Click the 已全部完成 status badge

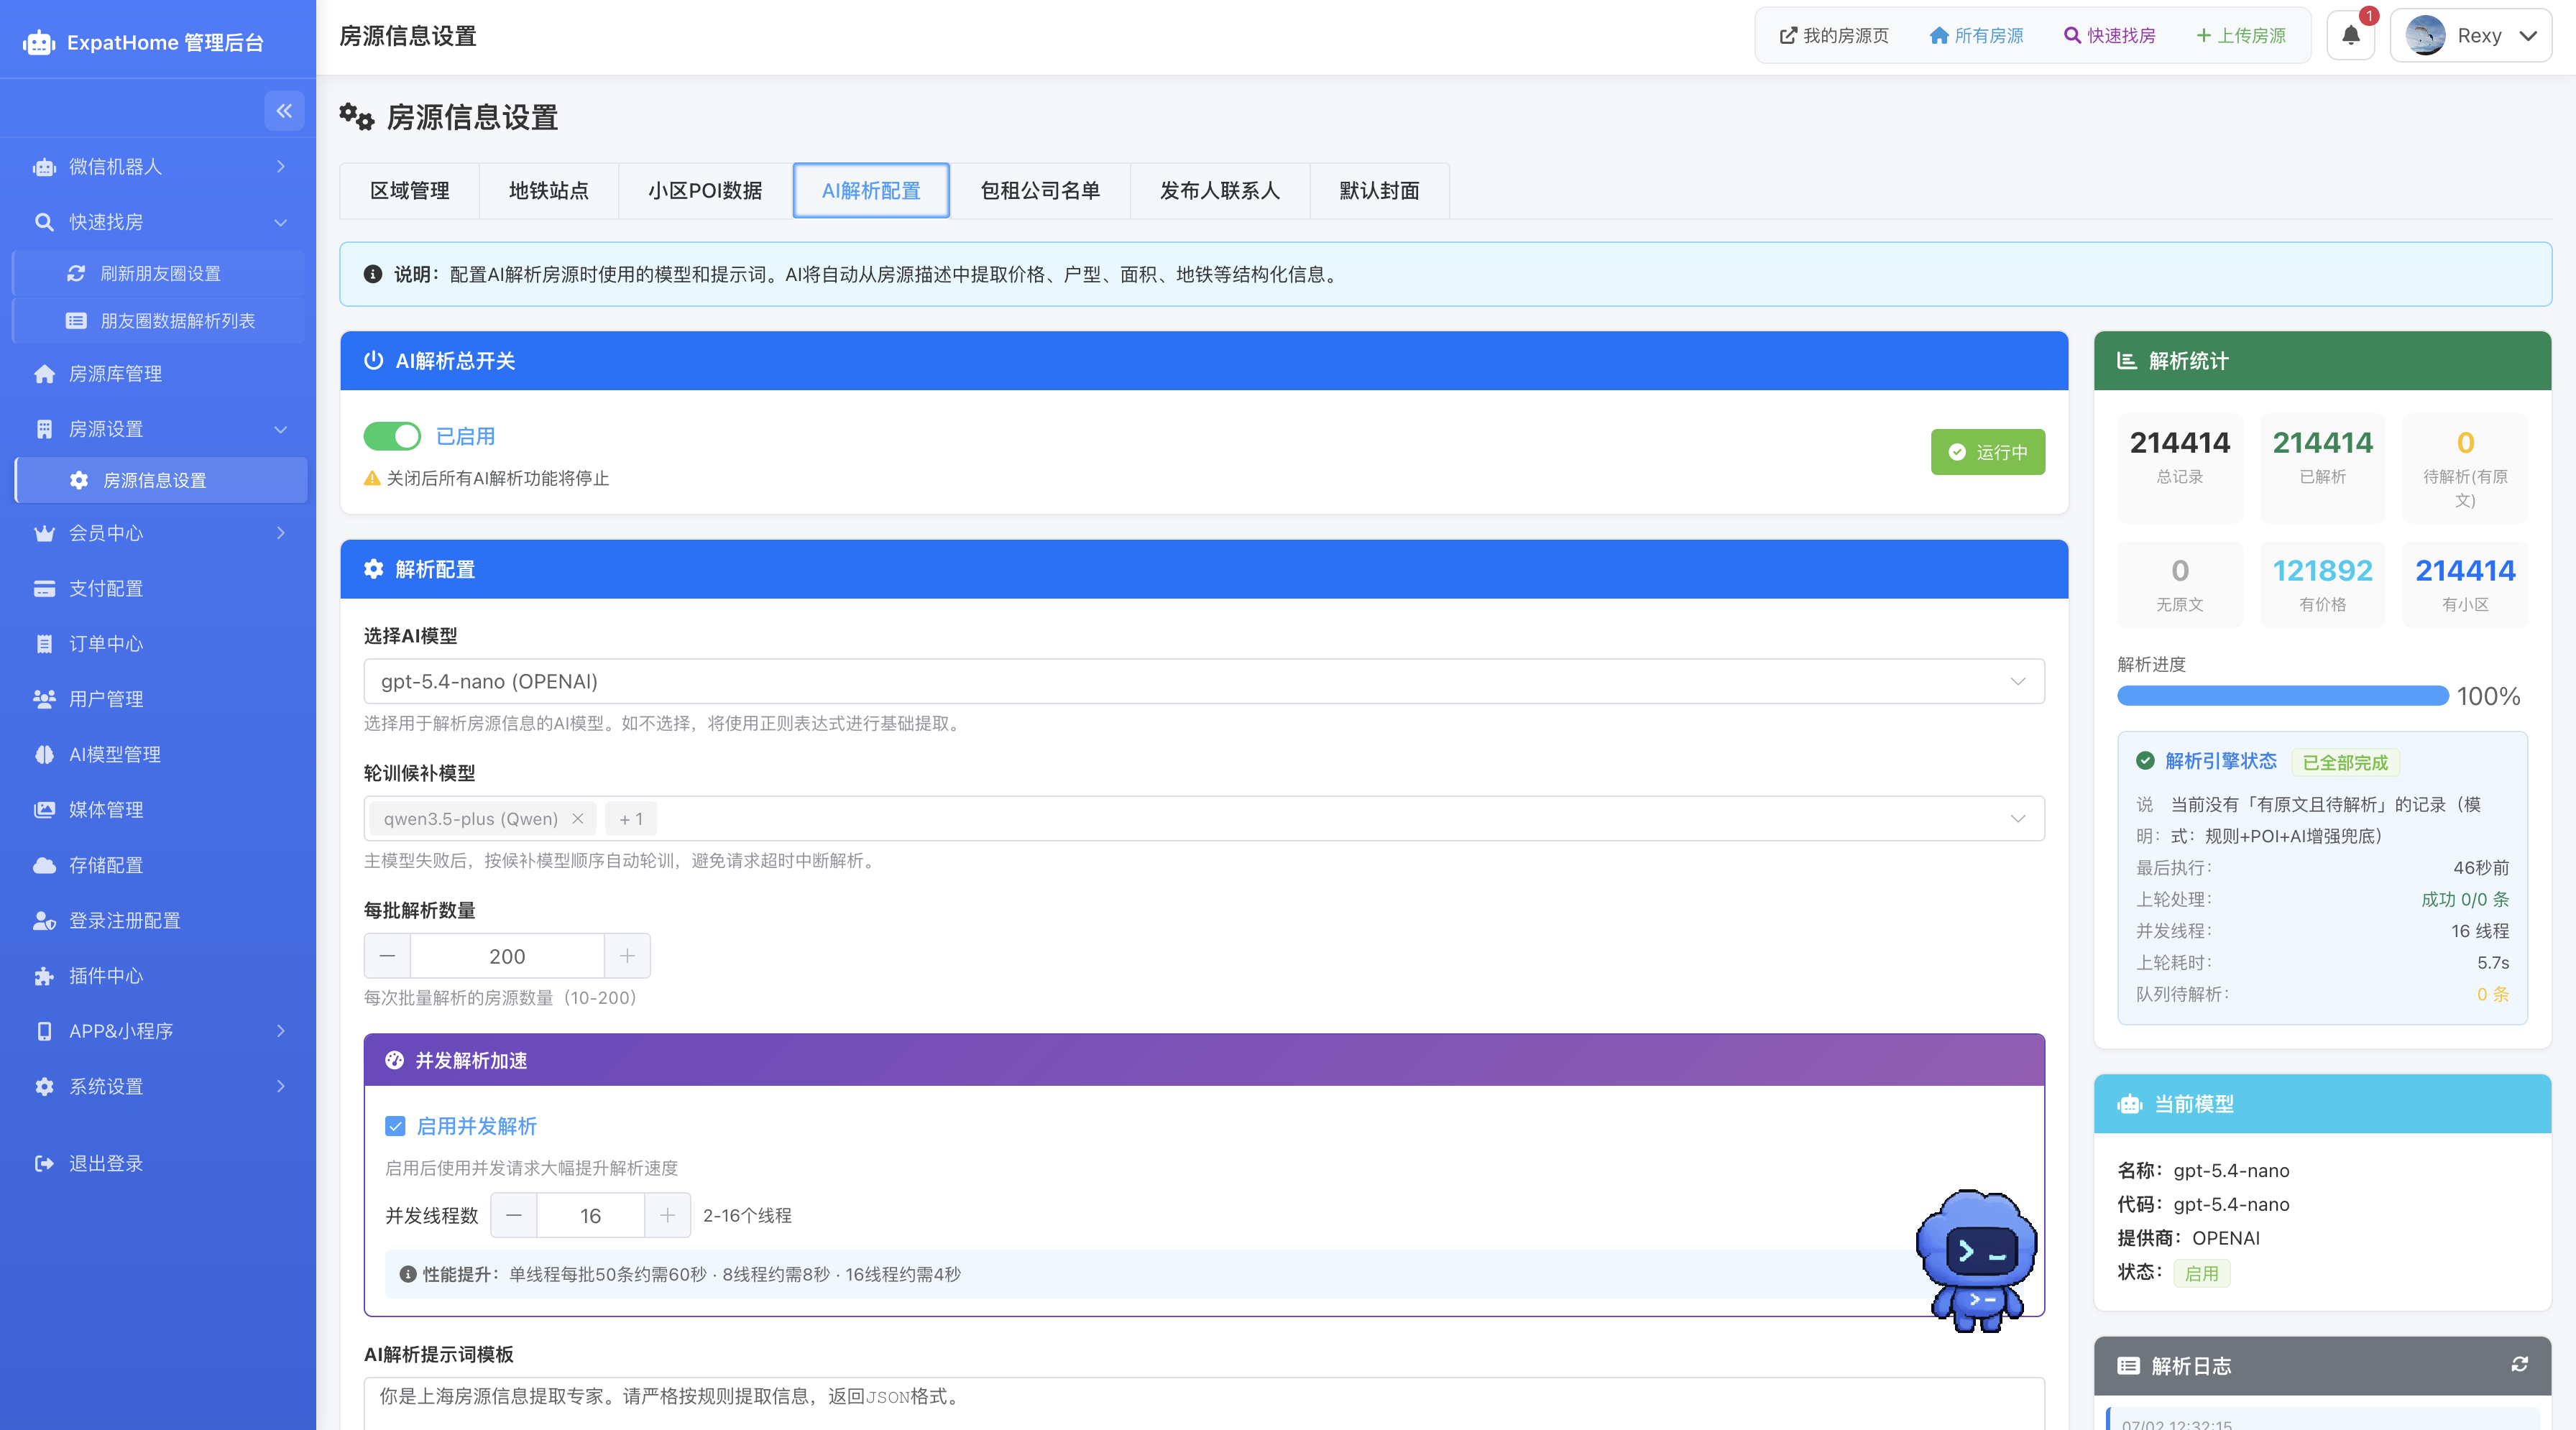coord(2345,762)
